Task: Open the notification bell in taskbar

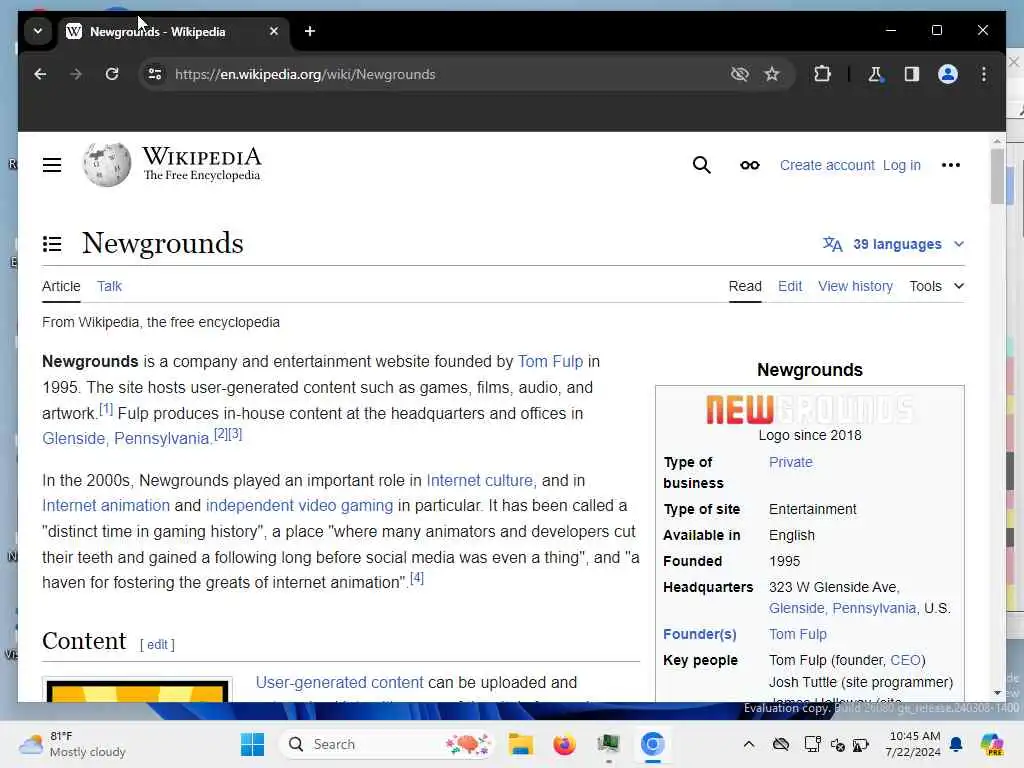Action: click(956, 744)
